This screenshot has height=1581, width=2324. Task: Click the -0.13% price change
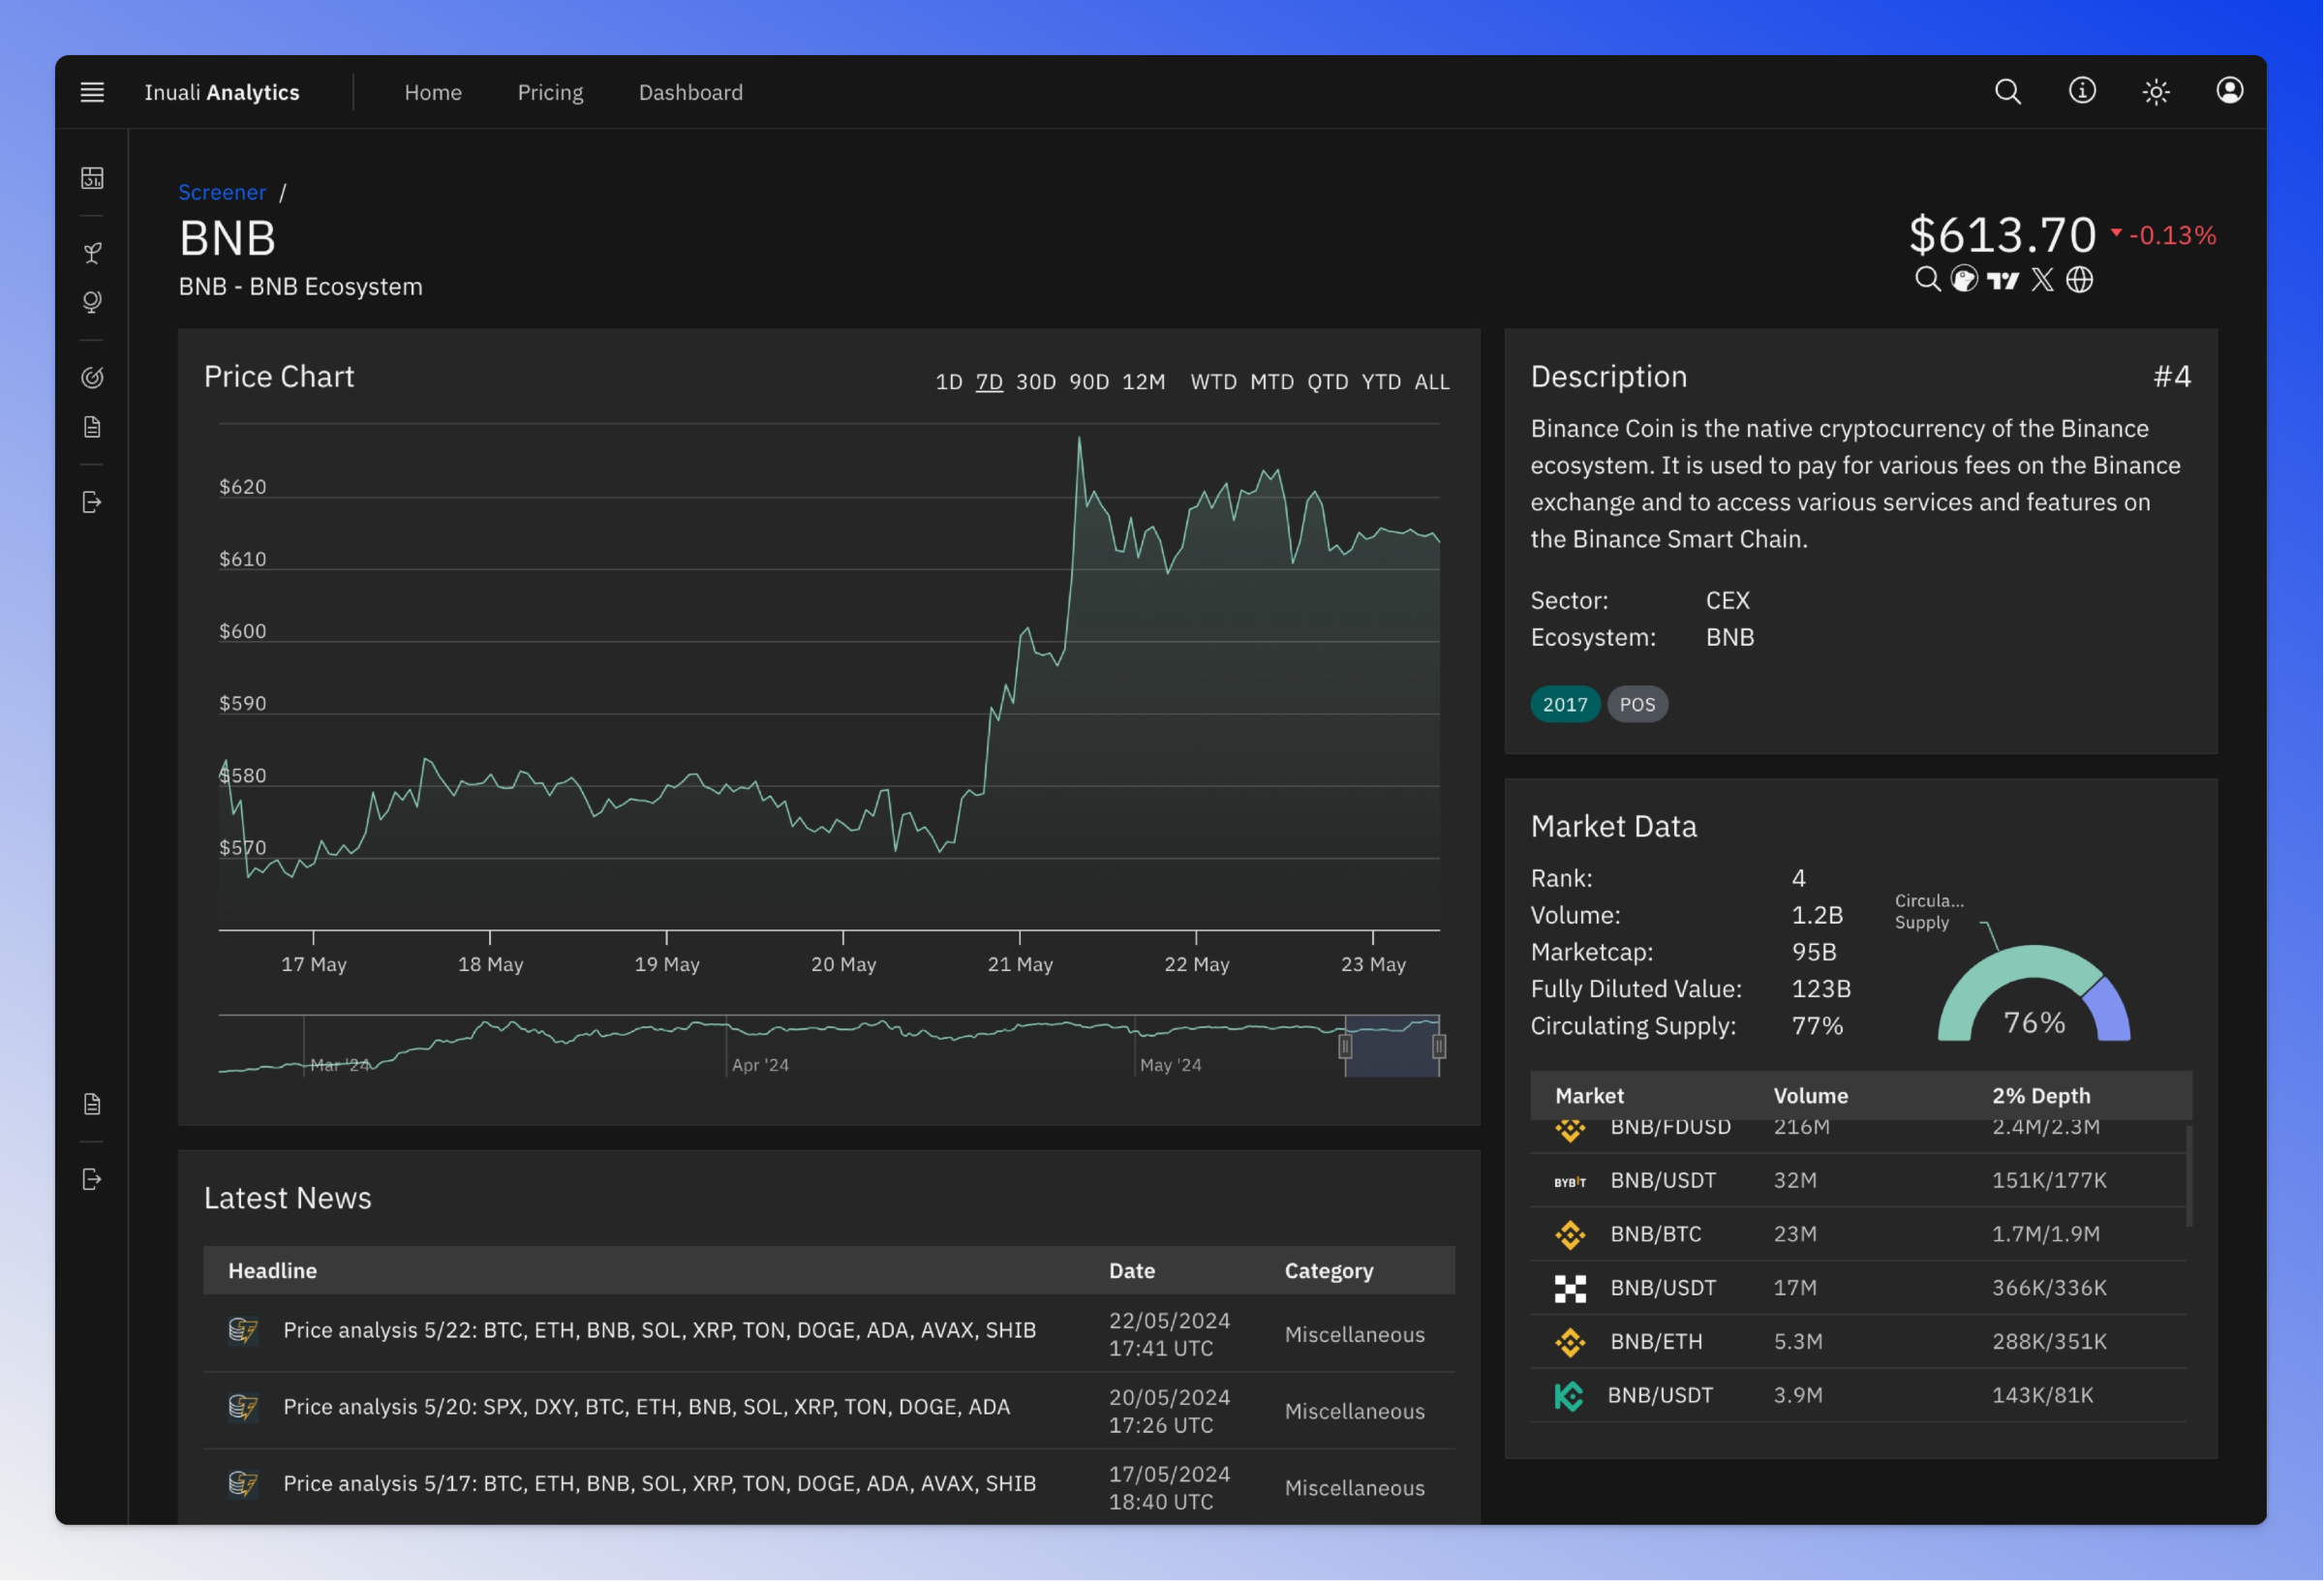click(2166, 236)
